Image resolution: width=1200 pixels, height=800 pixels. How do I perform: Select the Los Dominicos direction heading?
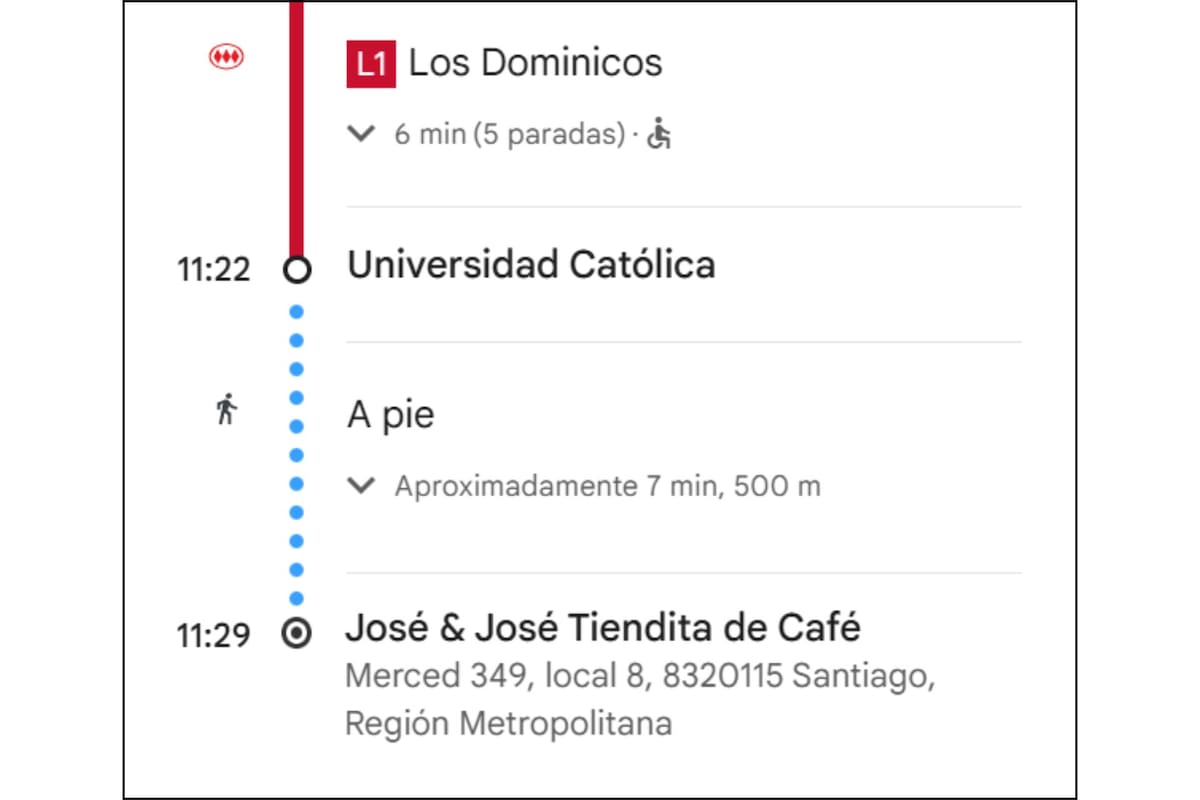(x=535, y=62)
